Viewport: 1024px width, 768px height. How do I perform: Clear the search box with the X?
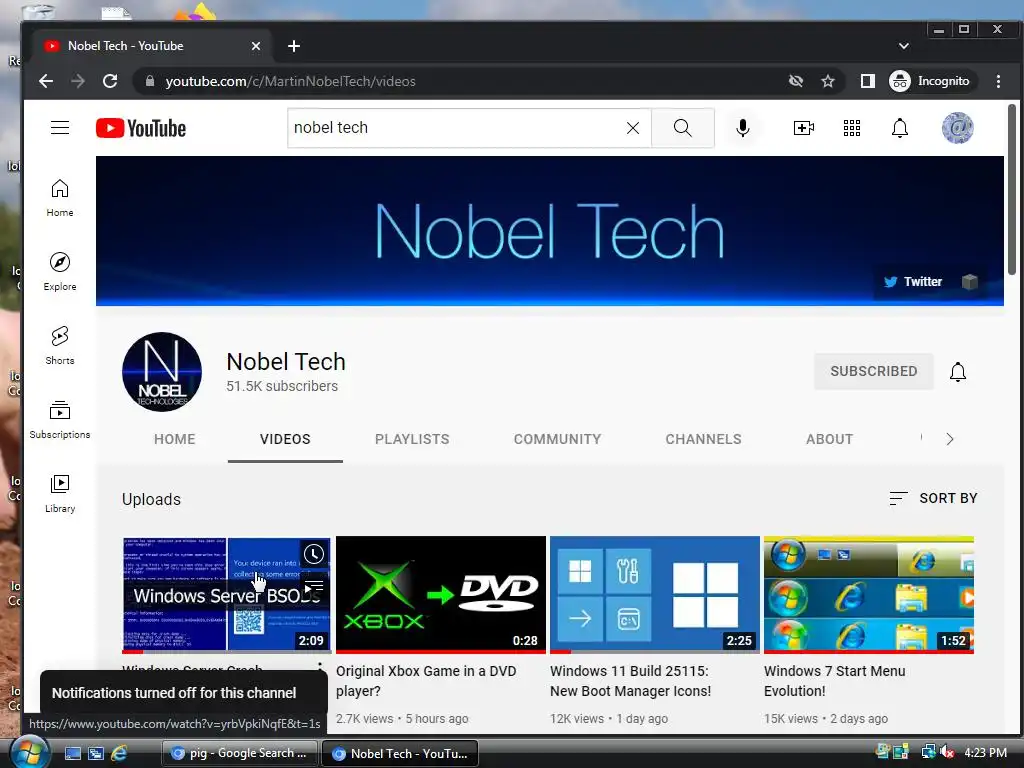click(633, 128)
